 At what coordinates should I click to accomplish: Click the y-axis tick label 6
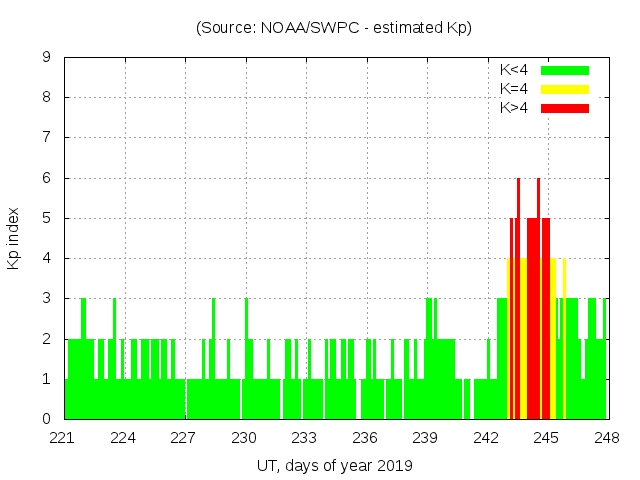(x=46, y=178)
